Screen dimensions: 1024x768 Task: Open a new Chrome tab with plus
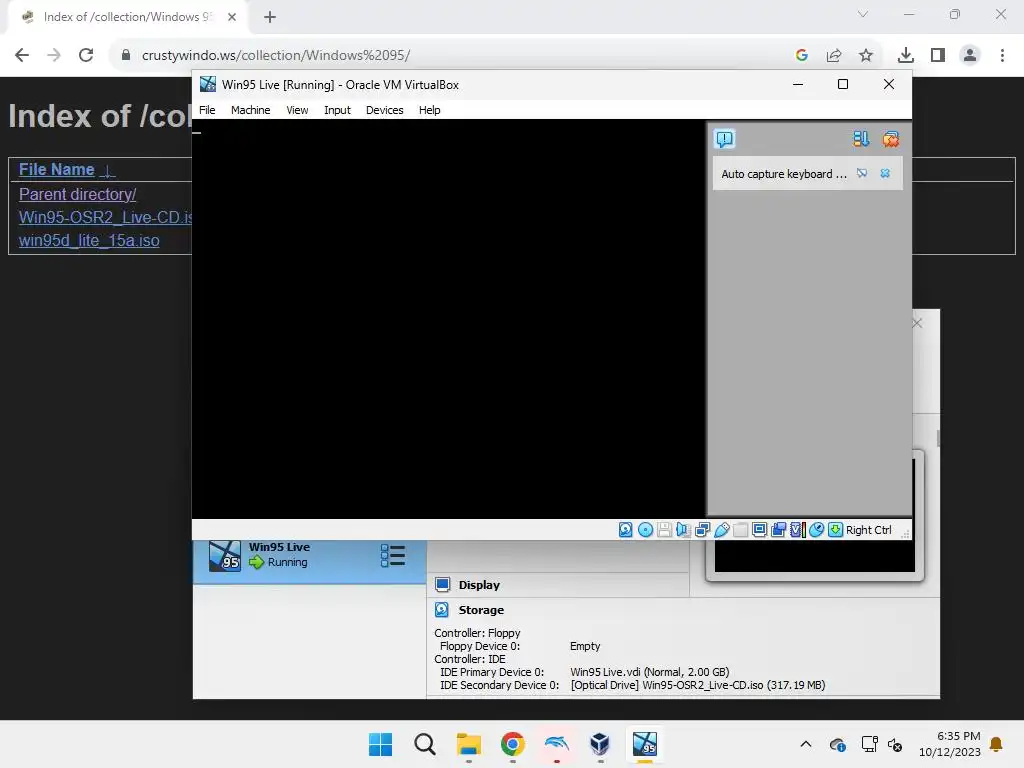click(x=270, y=17)
